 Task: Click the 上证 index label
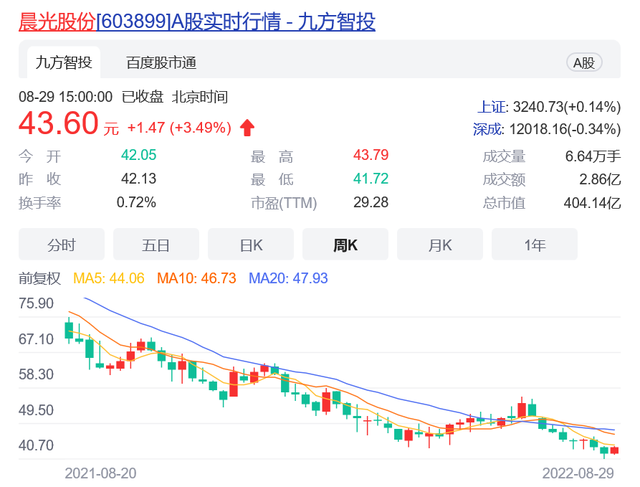click(x=490, y=107)
